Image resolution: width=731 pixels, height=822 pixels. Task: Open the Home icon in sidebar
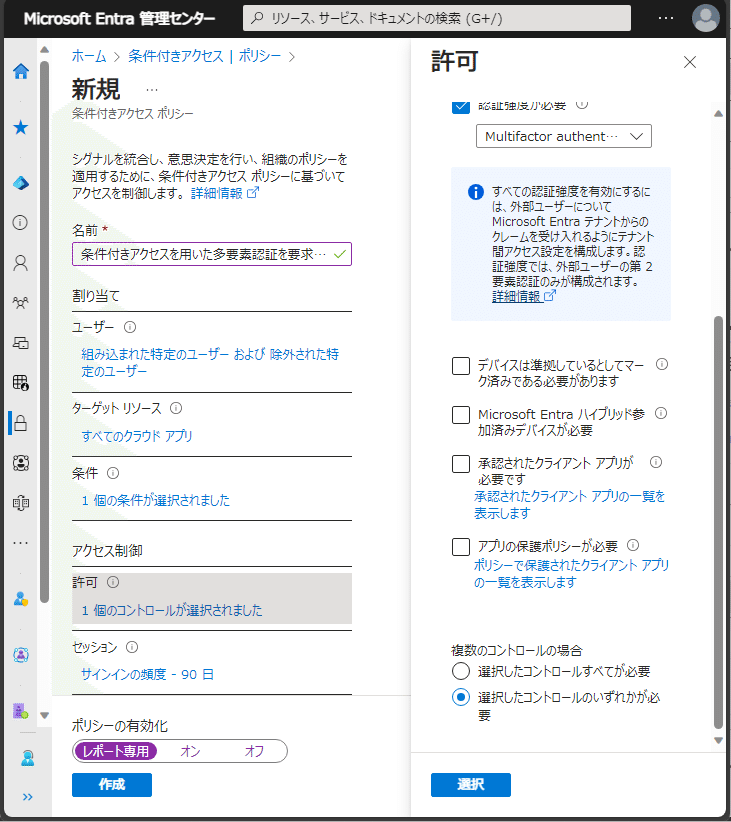[21, 71]
